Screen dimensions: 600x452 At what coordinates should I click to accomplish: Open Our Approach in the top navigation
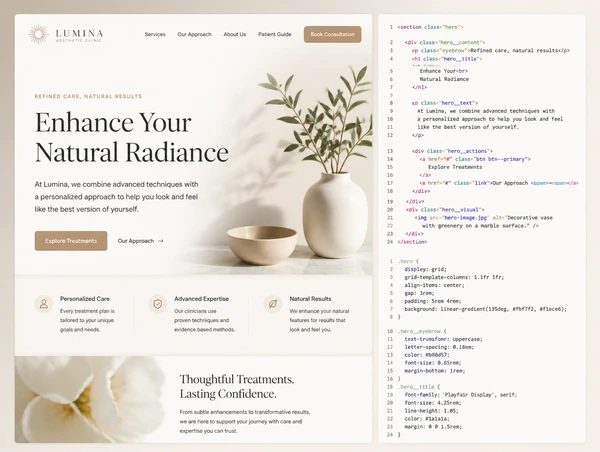194,34
